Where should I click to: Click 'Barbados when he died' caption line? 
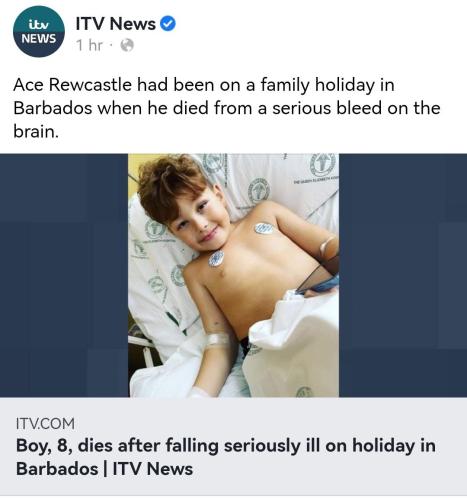click(111, 108)
